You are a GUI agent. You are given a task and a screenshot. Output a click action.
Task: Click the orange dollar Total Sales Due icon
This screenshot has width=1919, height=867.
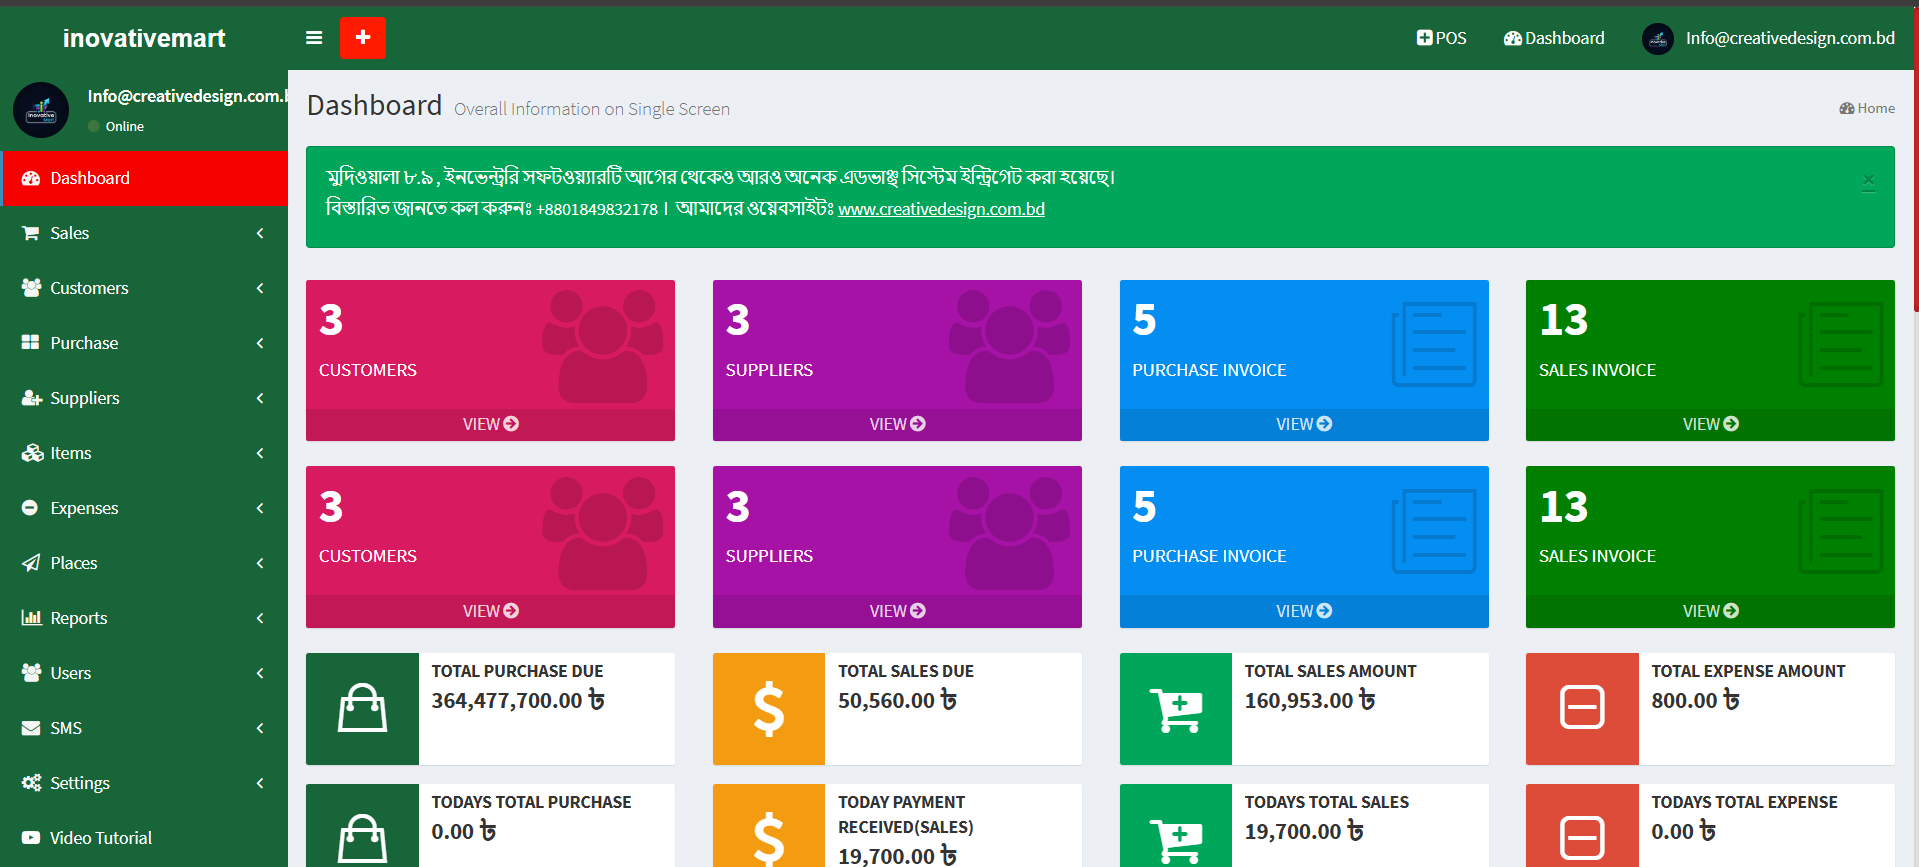(x=768, y=709)
